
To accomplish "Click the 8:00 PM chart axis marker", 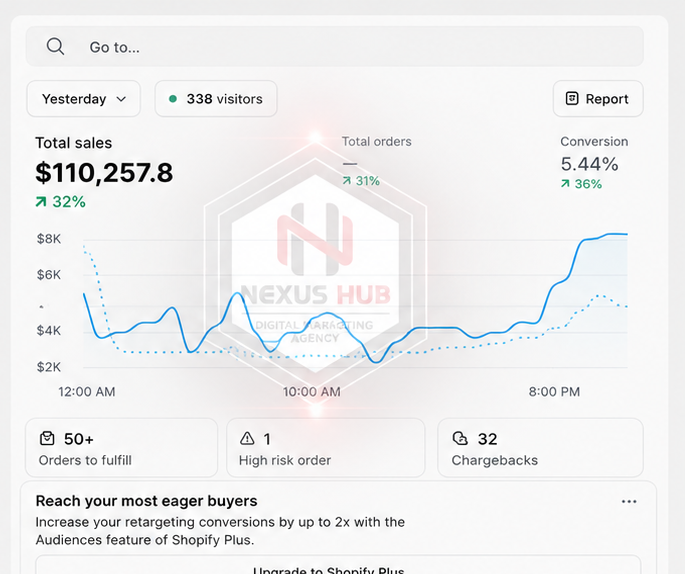I will 554,392.
